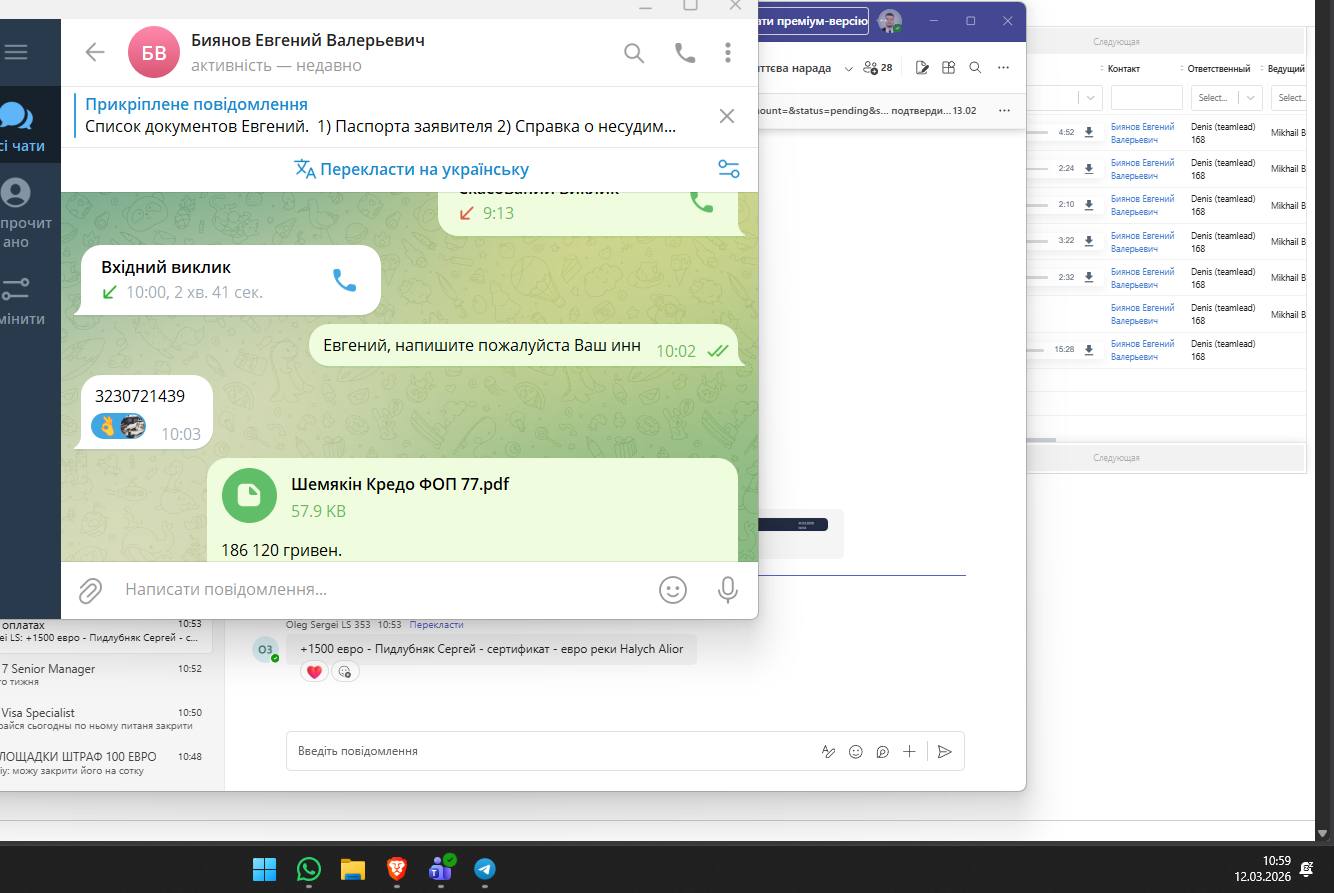Open the Teams text formatting icon

tap(828, 751)
